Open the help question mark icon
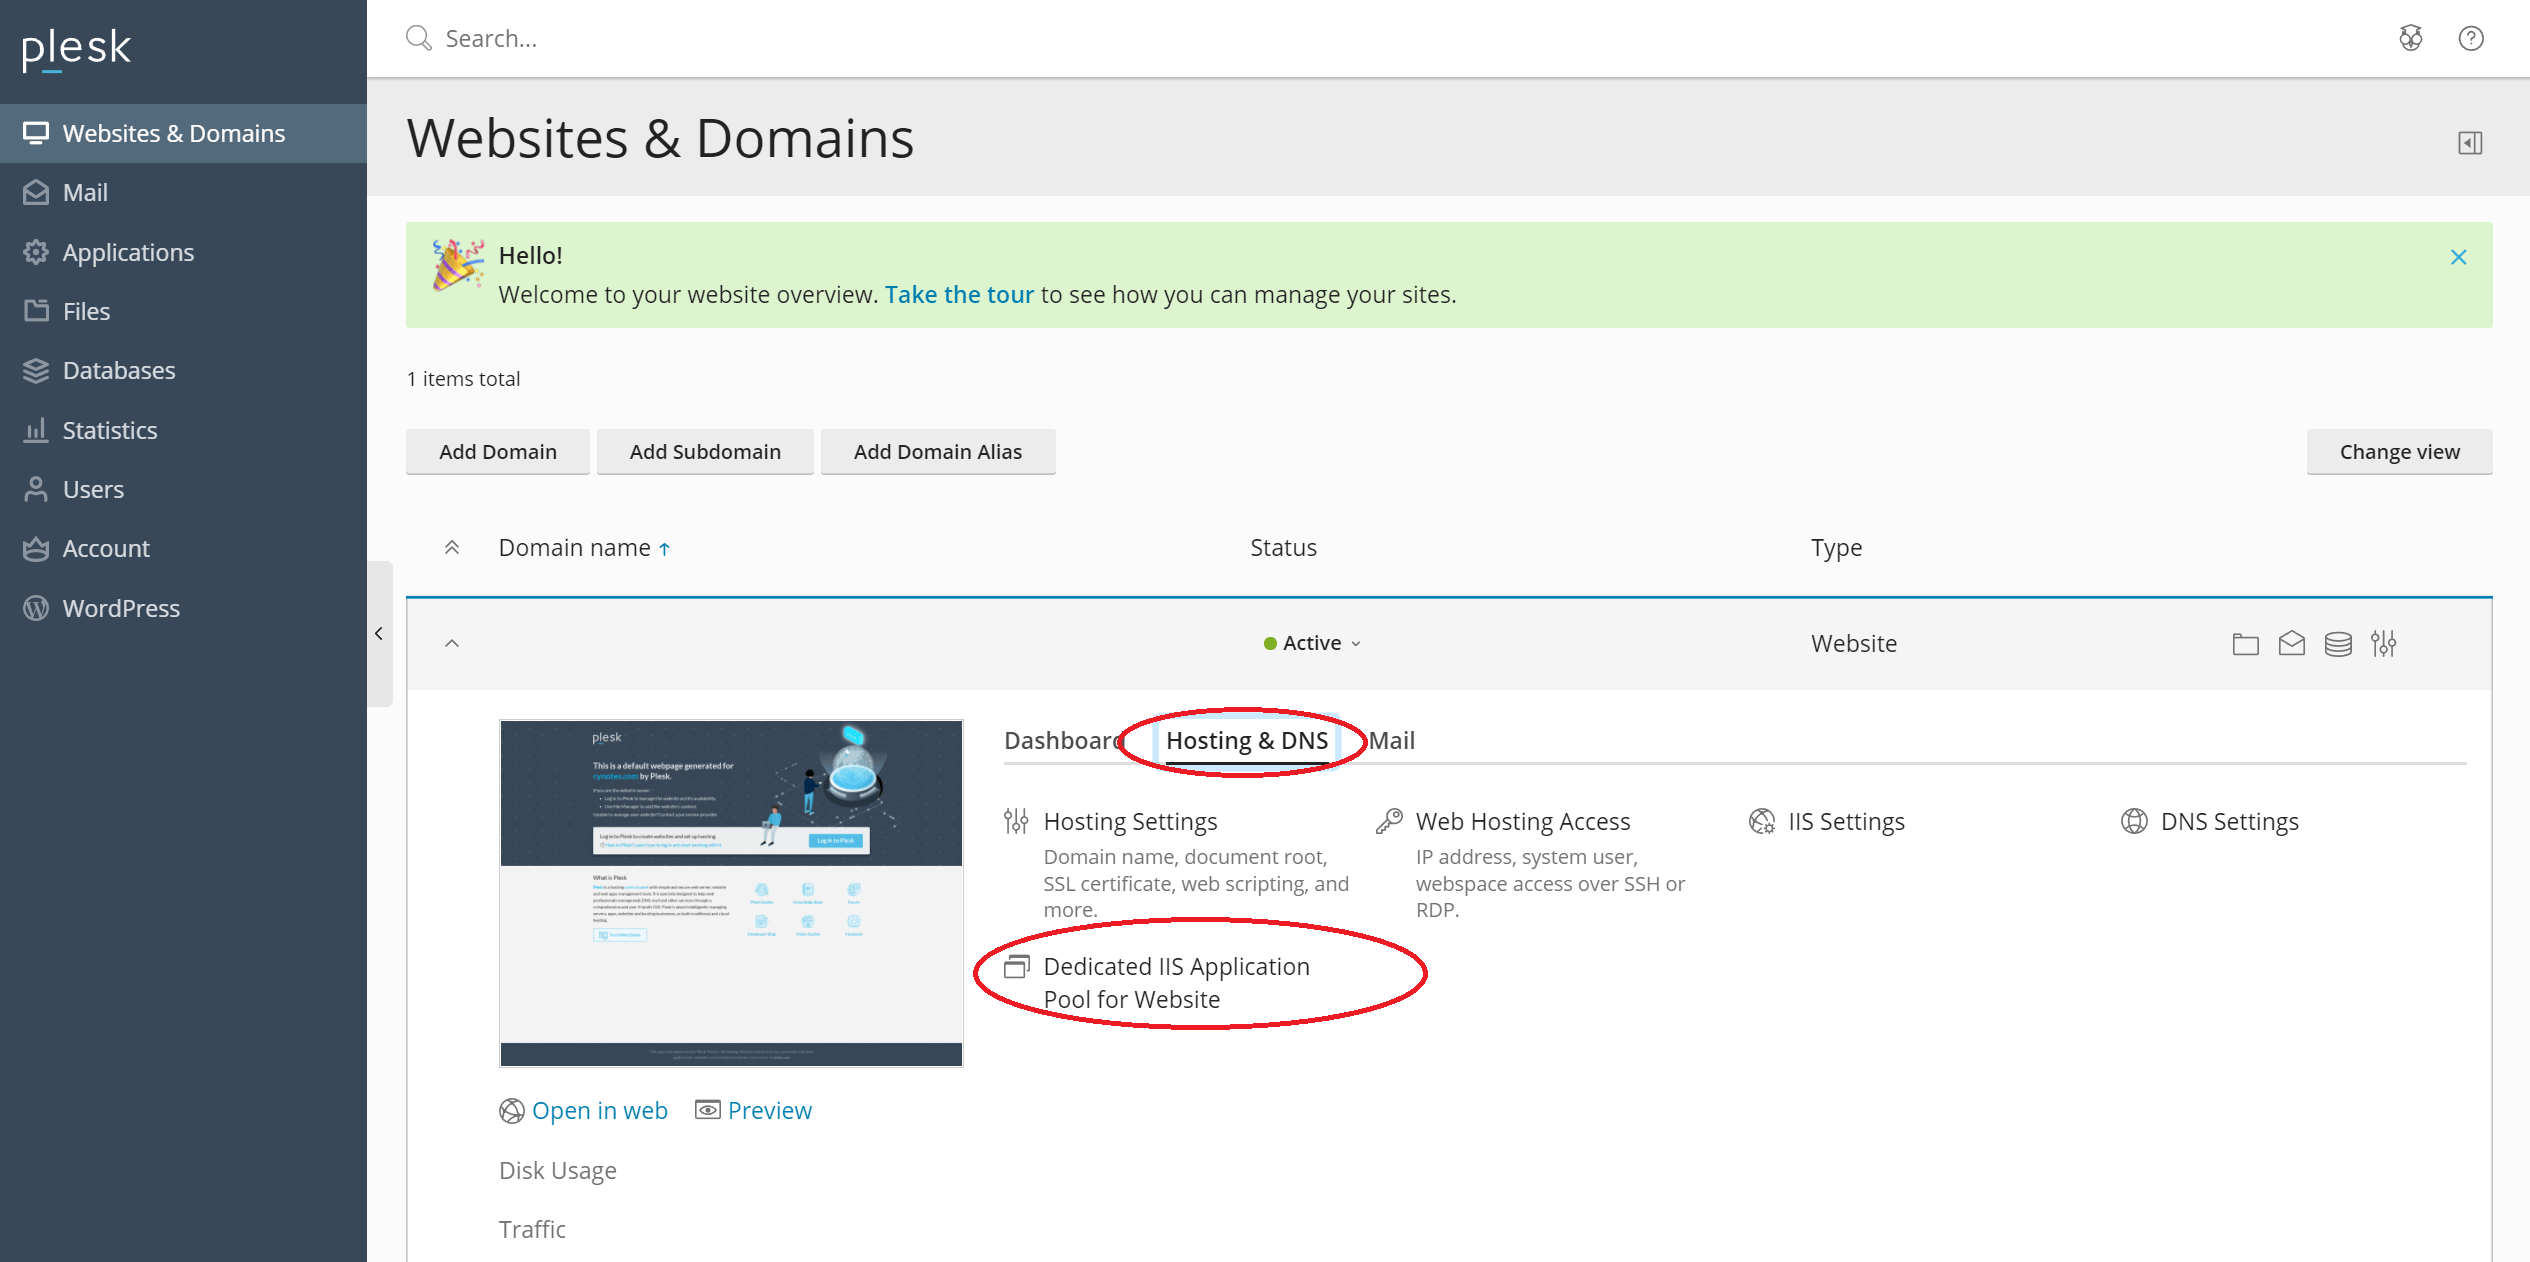The width and height of the screenshot is (2530, 1262). pyautogui.click(x=2471, y=38)
